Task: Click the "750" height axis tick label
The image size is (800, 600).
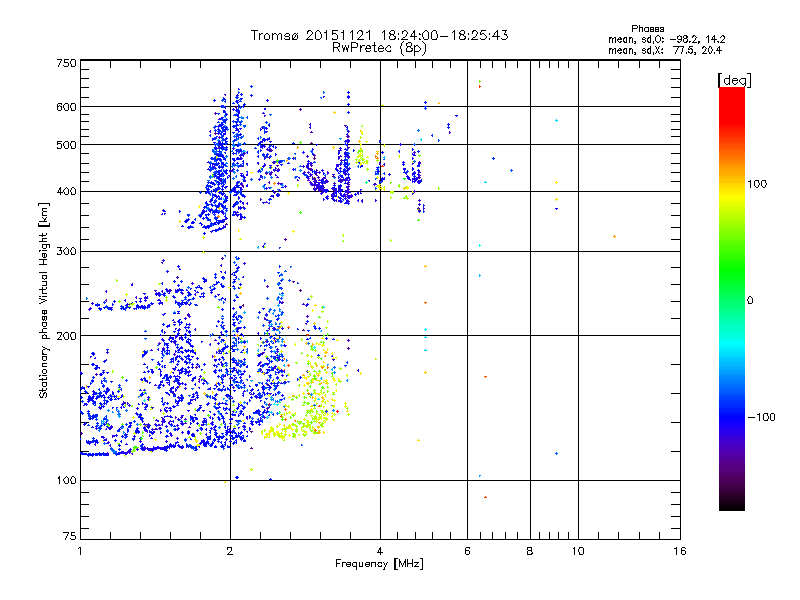Action: point(66,63)
